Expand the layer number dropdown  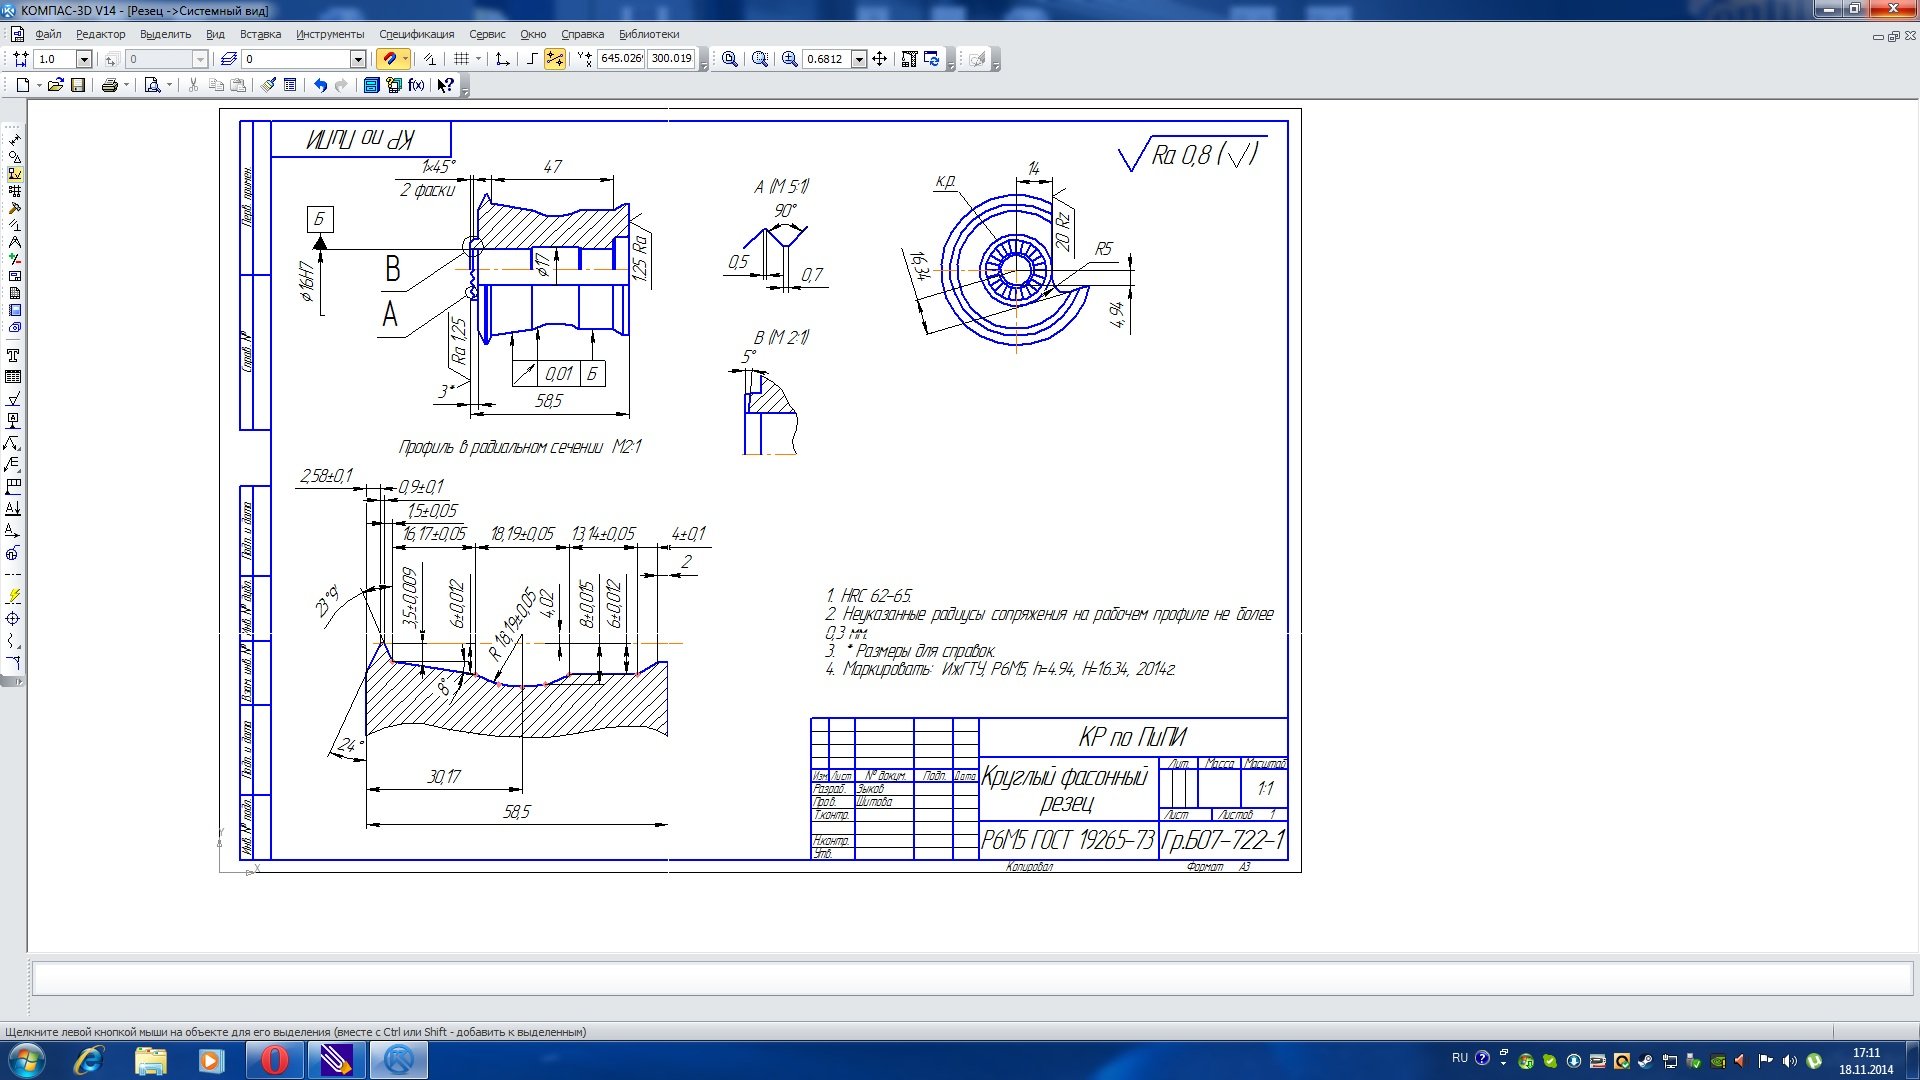click(x=357, y=59)
